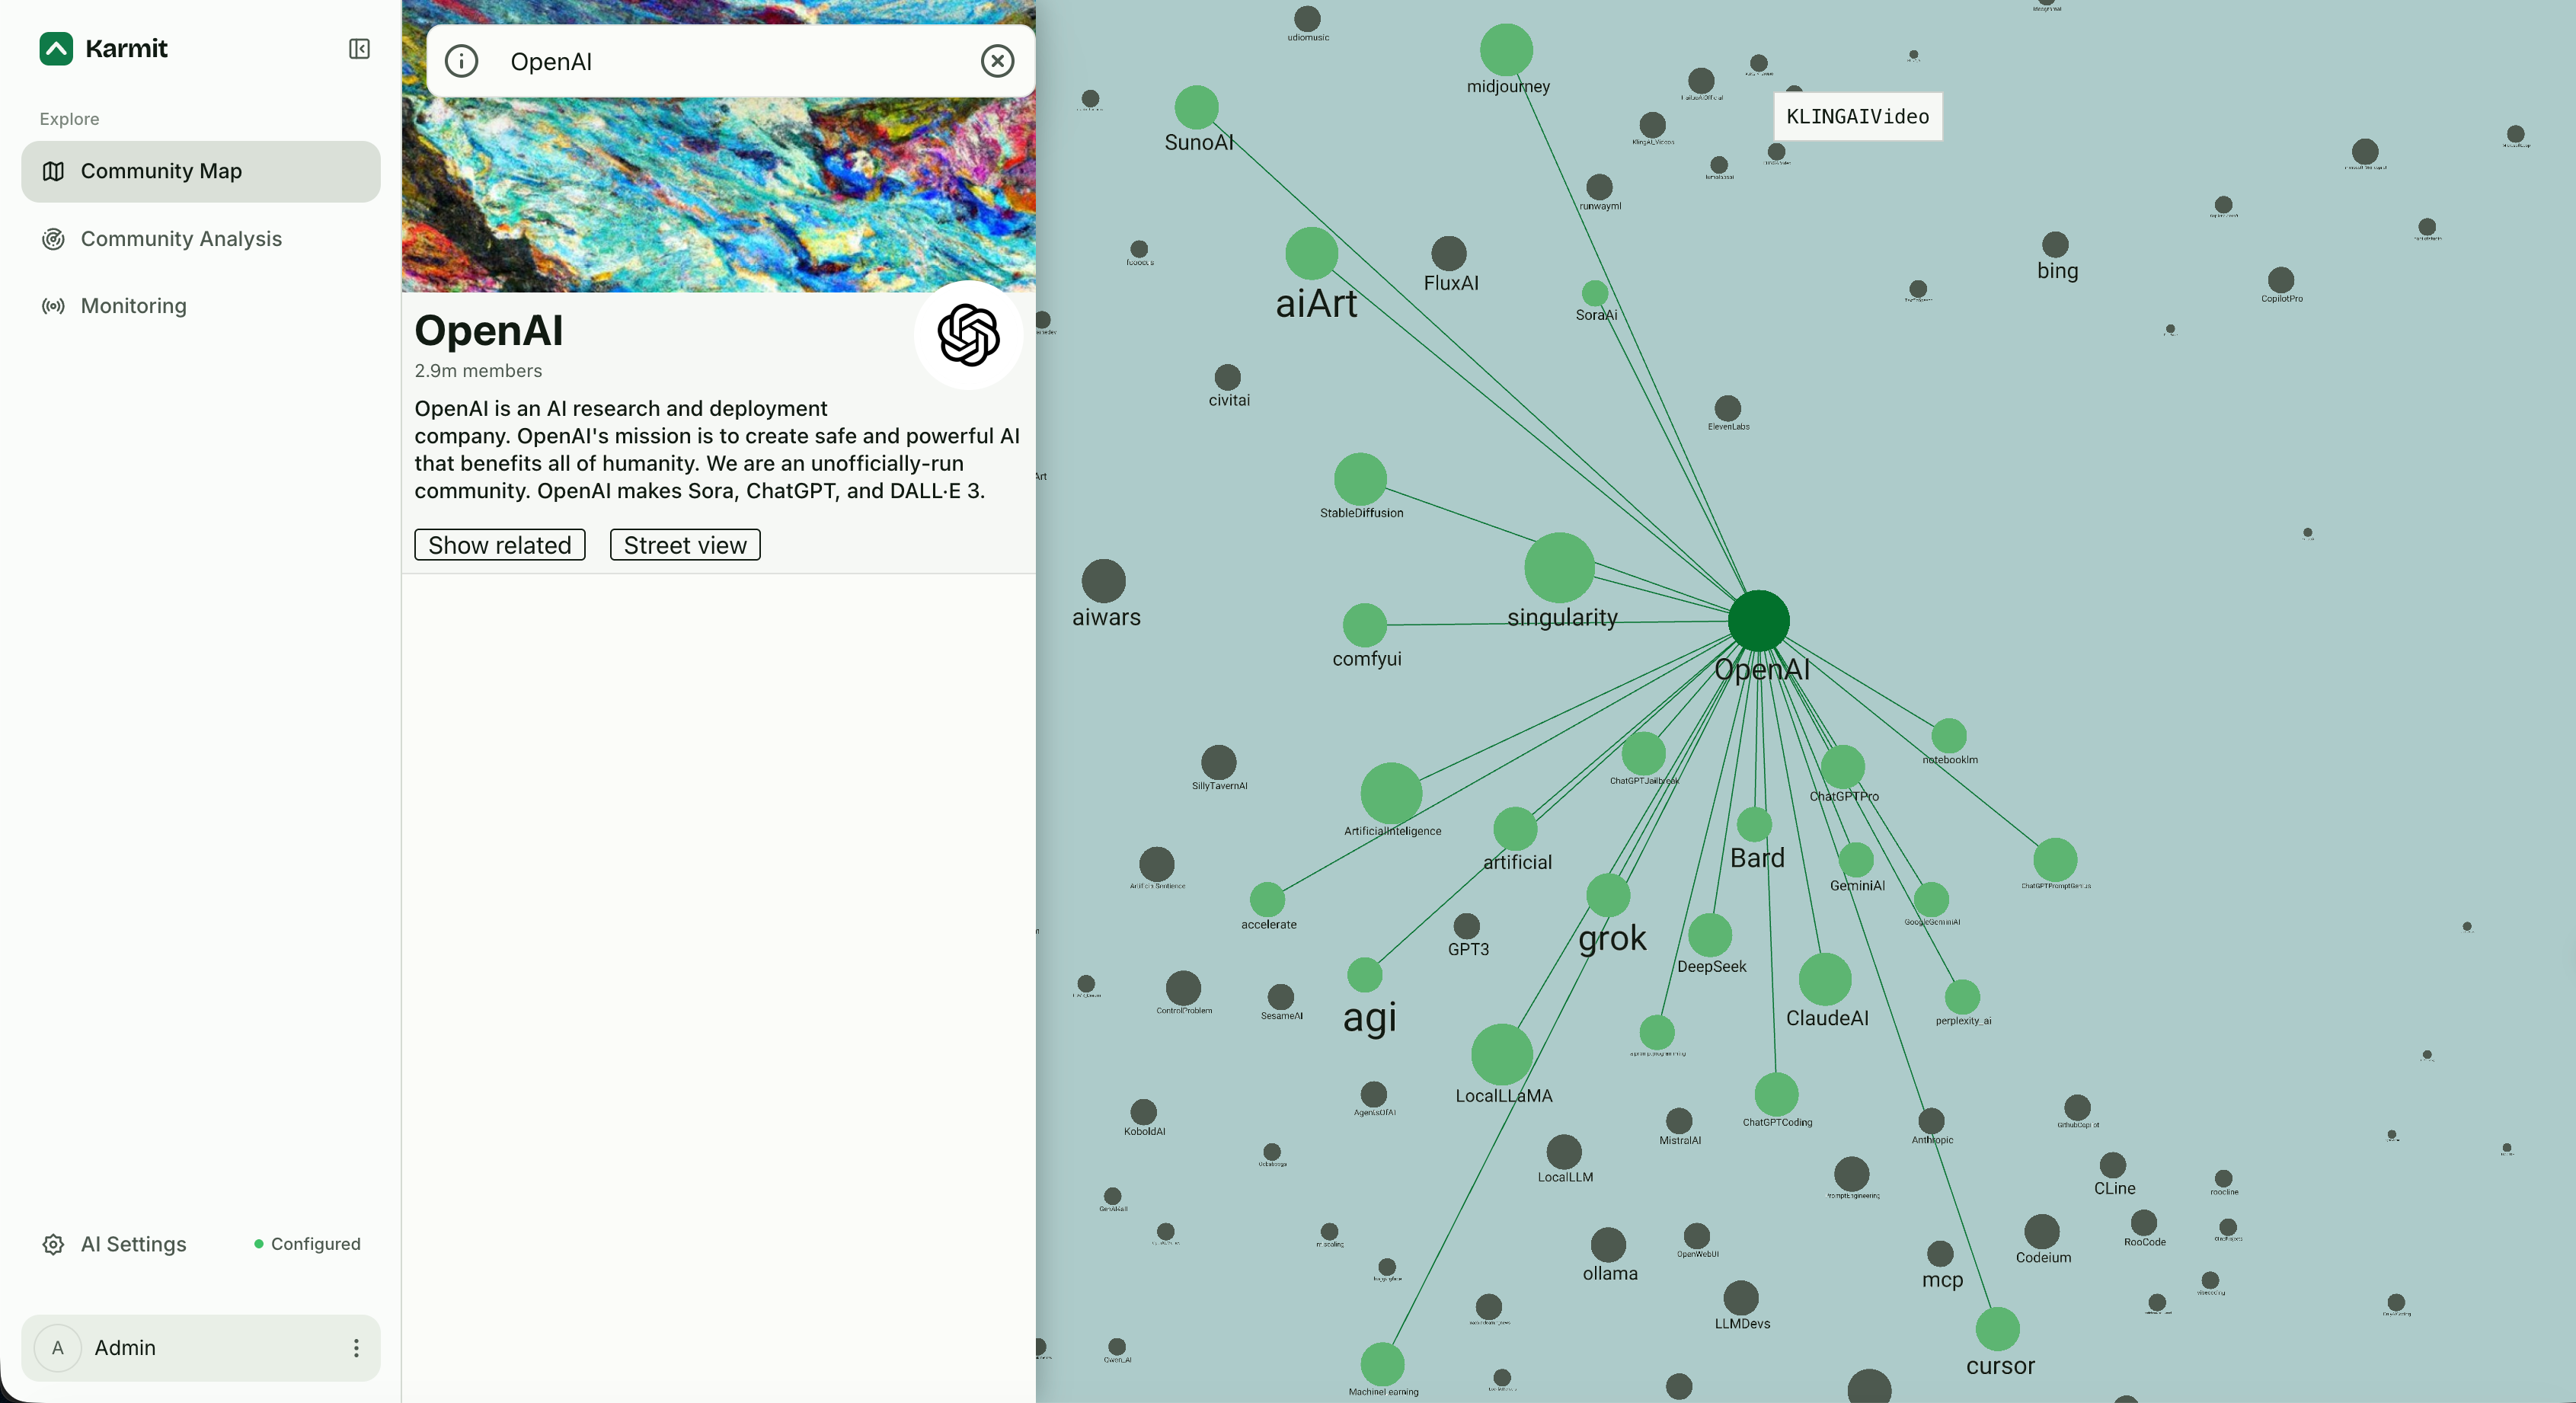Screen dimensions: 2576x1403
Task: Select the mcp node
Action: click(x=1940, y=1254)
